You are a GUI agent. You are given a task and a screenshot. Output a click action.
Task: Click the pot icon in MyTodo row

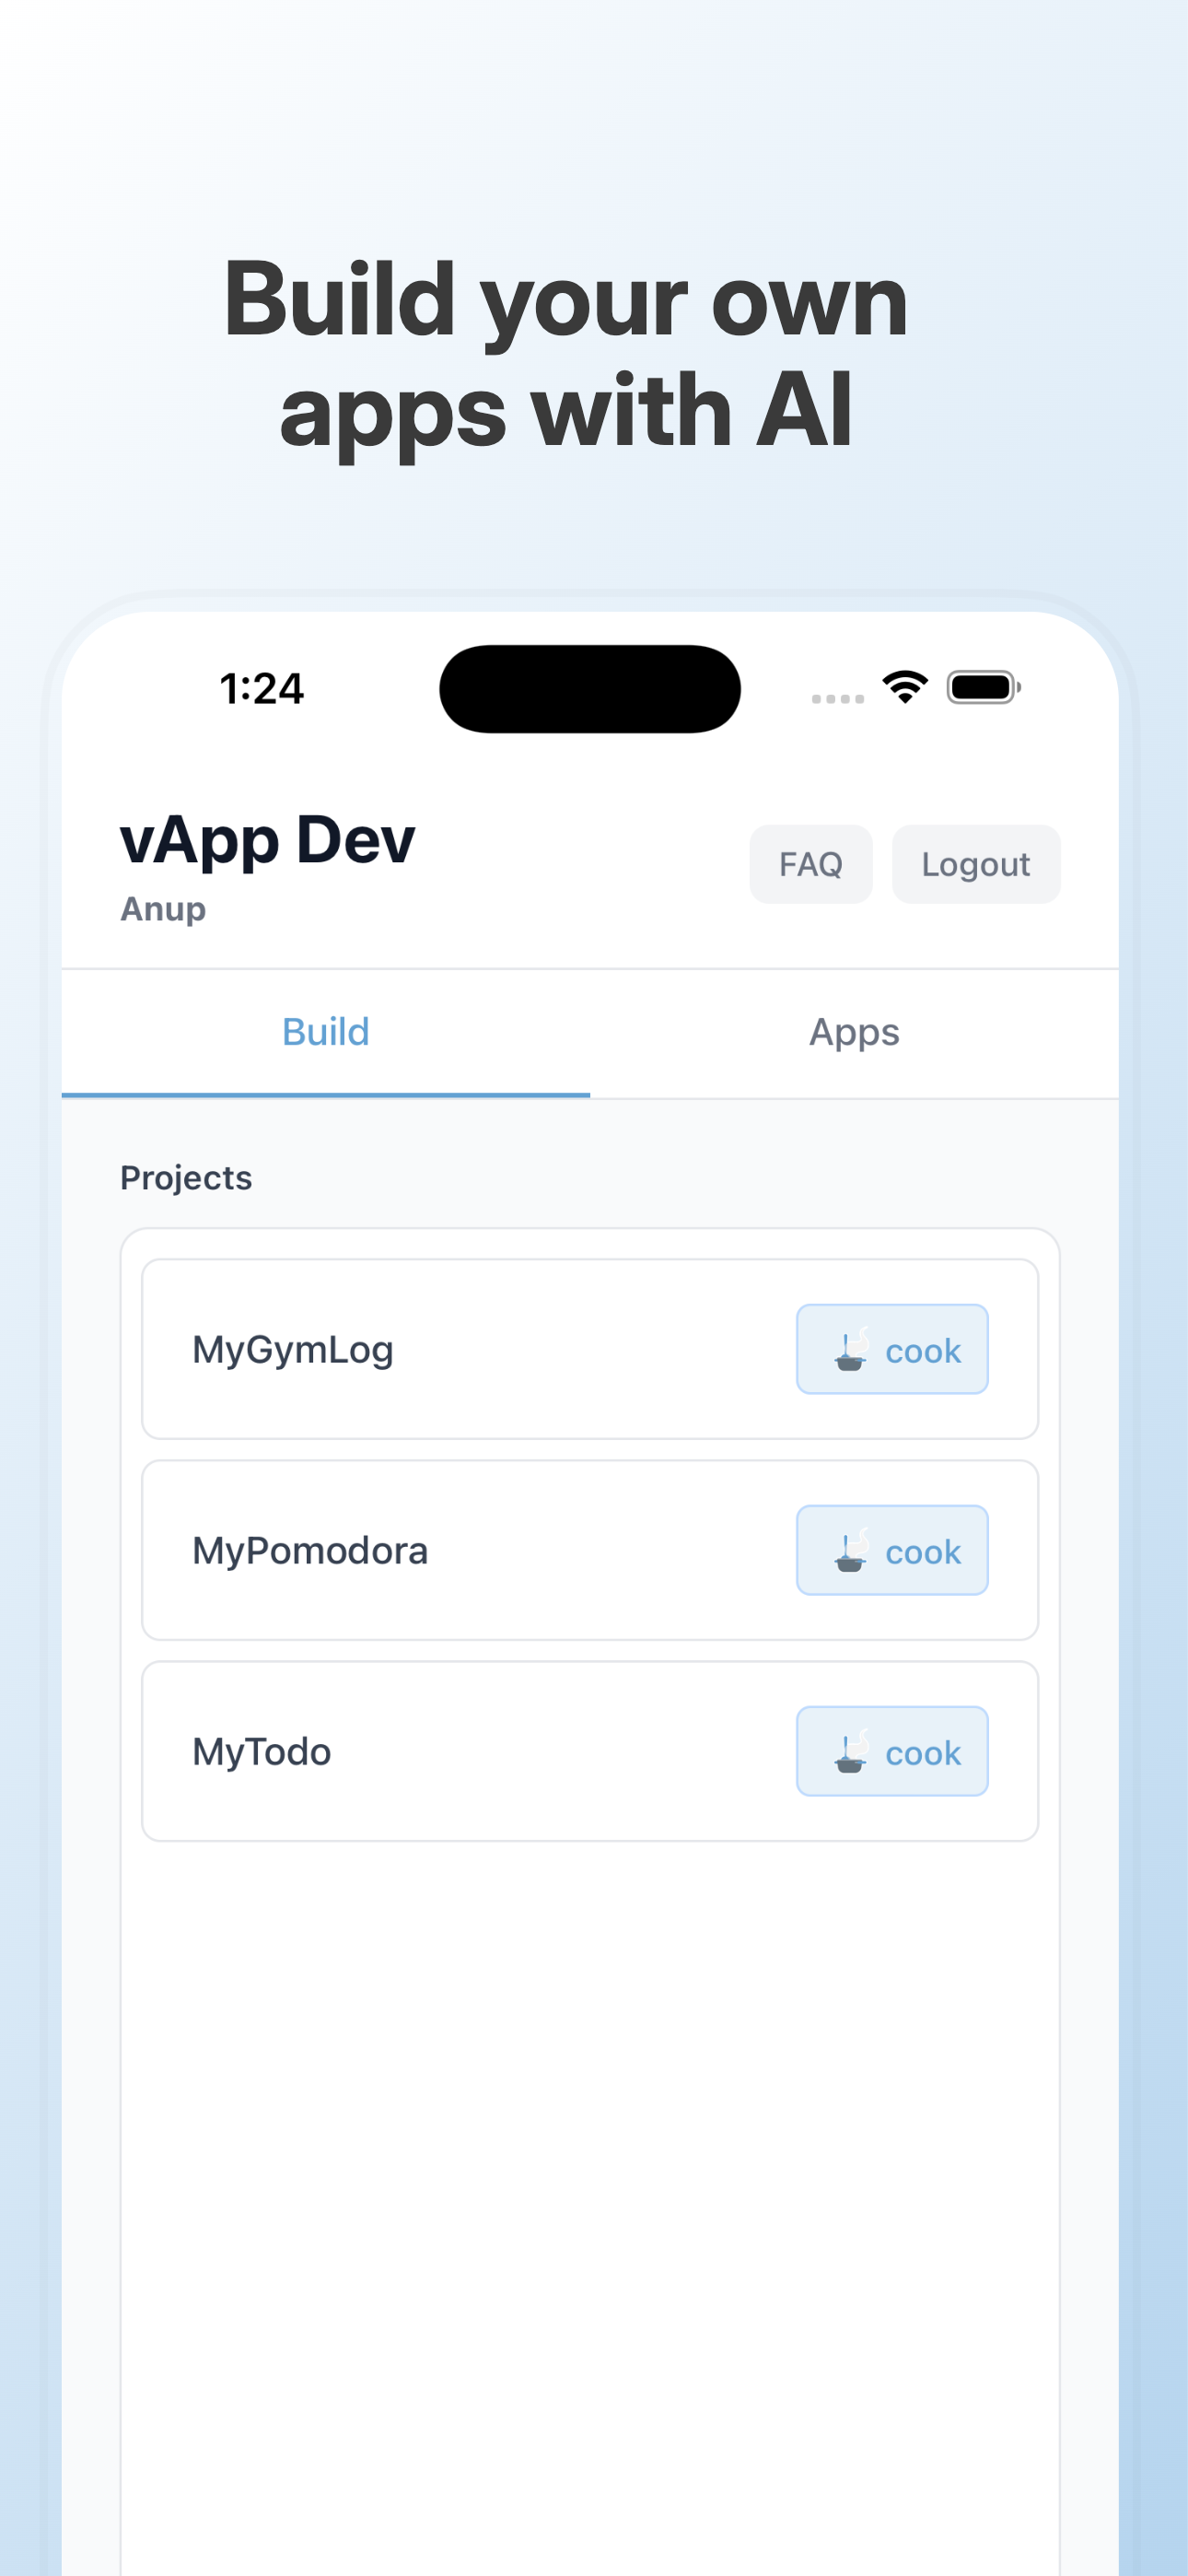pyautogui.click(x=851, y=1752)
